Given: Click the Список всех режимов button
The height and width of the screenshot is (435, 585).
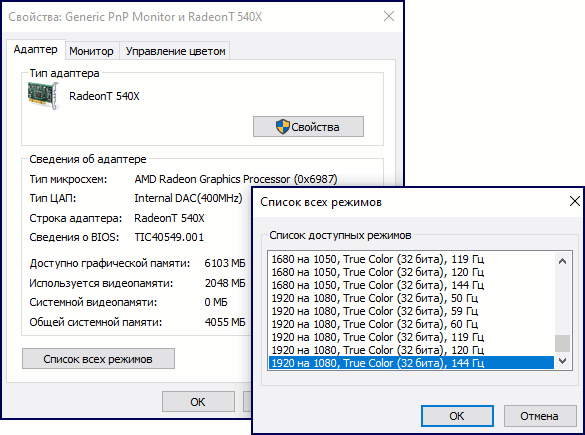Looking at the screenshot, I should coord(98,359).
